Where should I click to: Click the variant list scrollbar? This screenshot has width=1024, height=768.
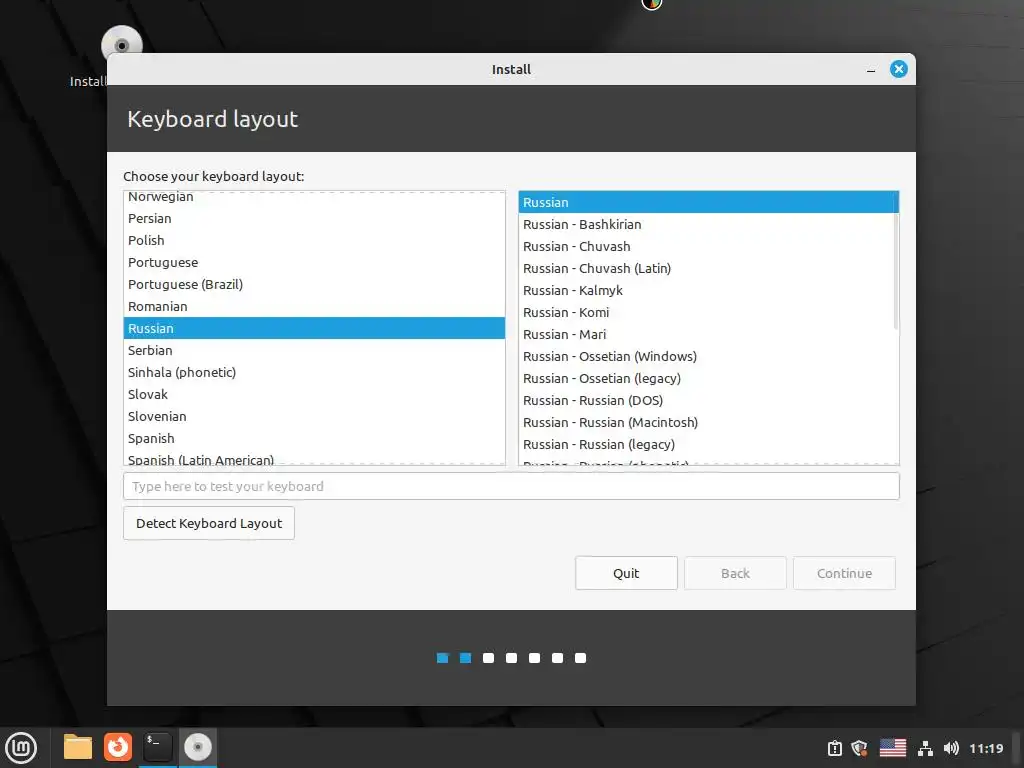coord(896,271)
